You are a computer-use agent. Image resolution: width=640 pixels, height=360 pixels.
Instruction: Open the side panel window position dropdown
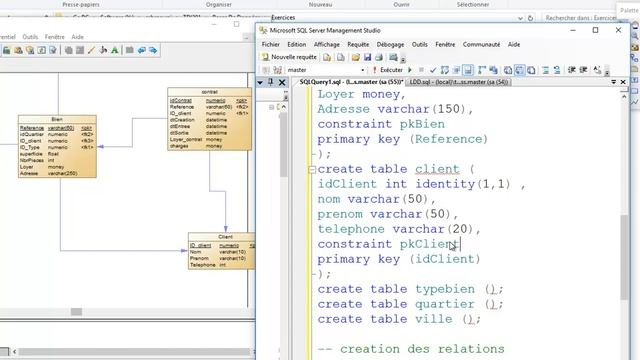click(260, 82)
